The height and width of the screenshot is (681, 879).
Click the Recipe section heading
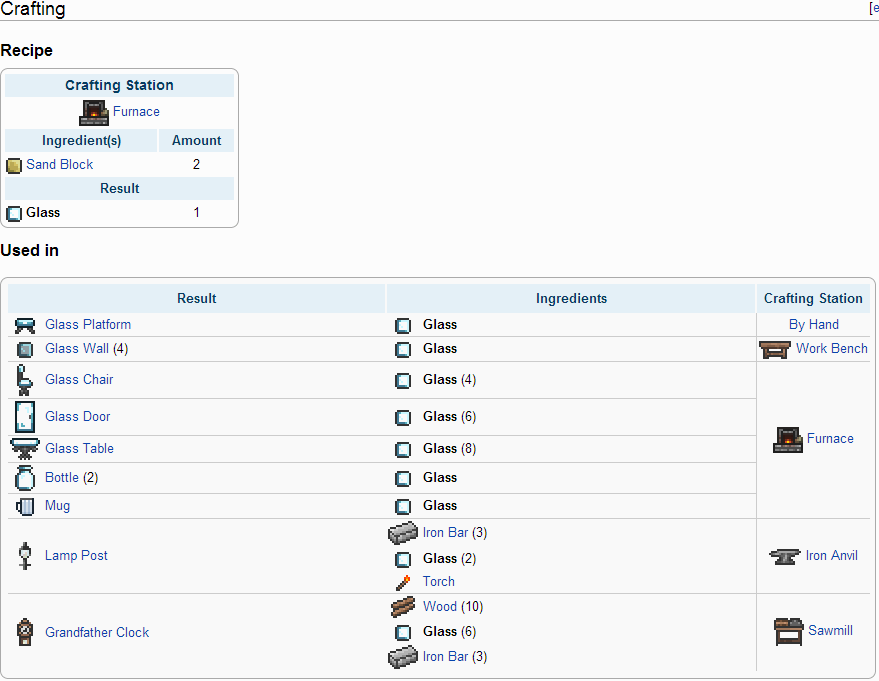27,50
